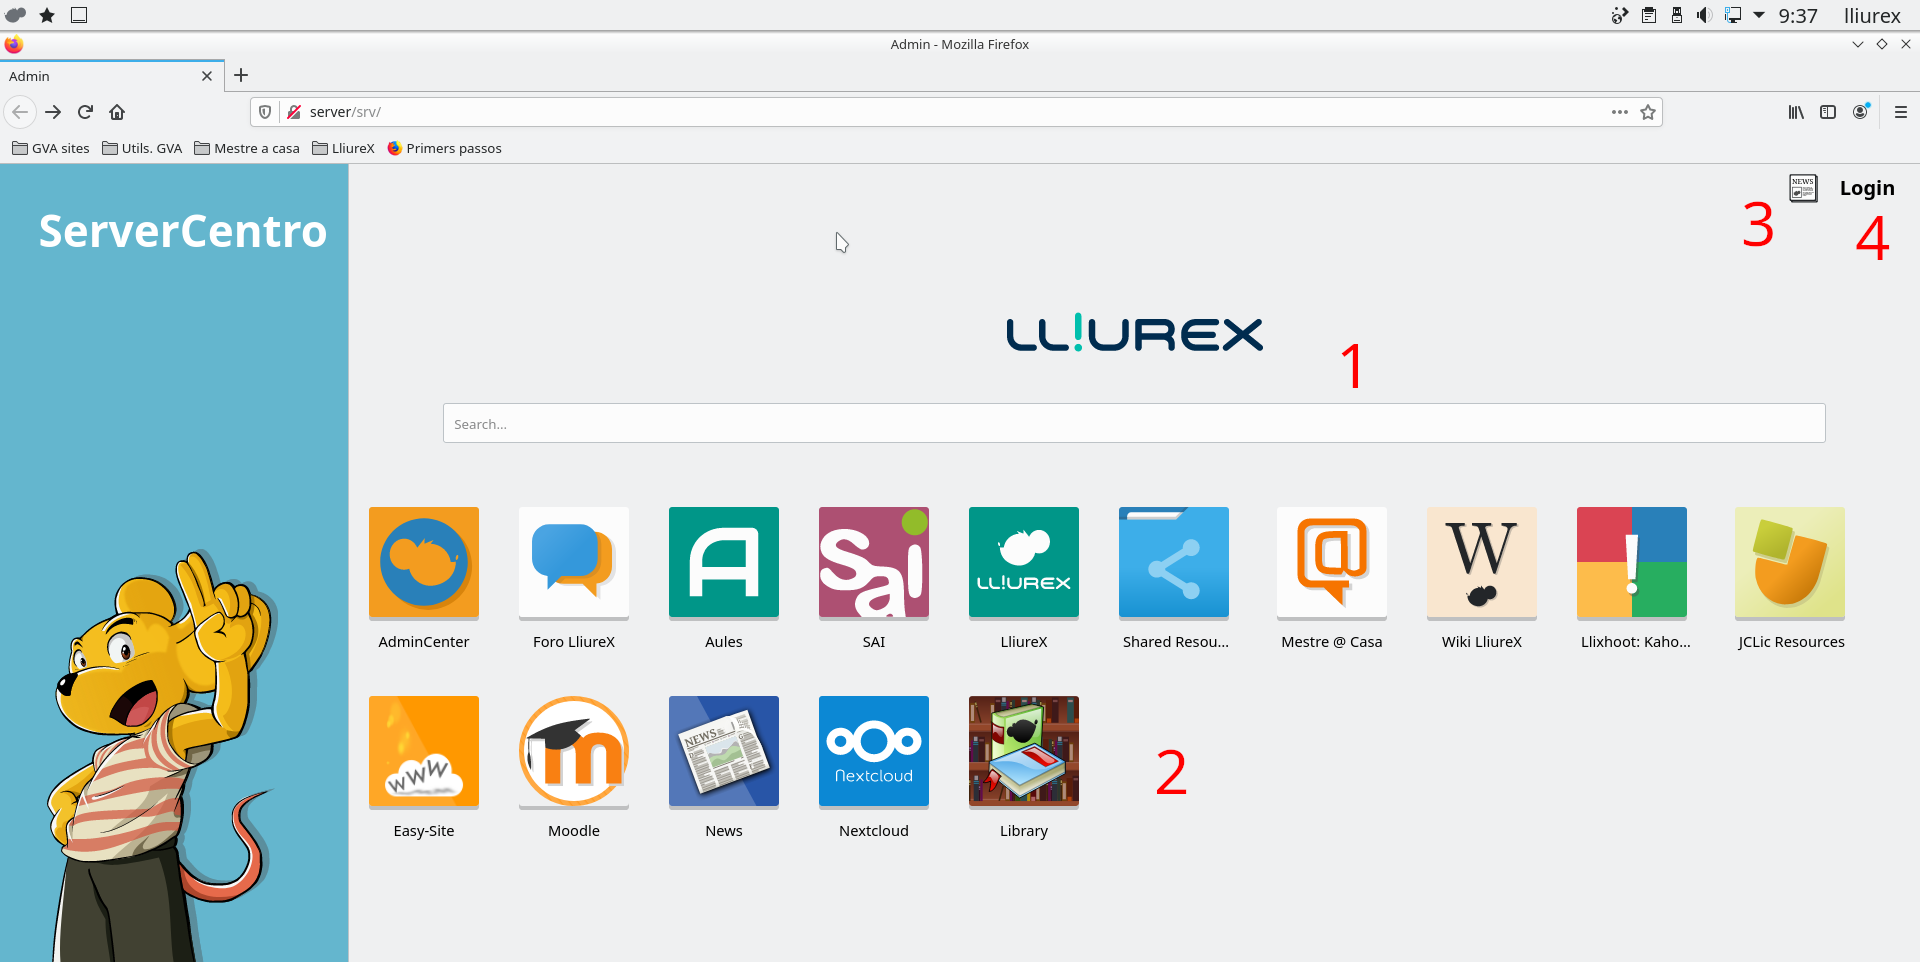The image size is (1920, 962).
Task: Open the SAI app icon
Action: coord(873,562)
